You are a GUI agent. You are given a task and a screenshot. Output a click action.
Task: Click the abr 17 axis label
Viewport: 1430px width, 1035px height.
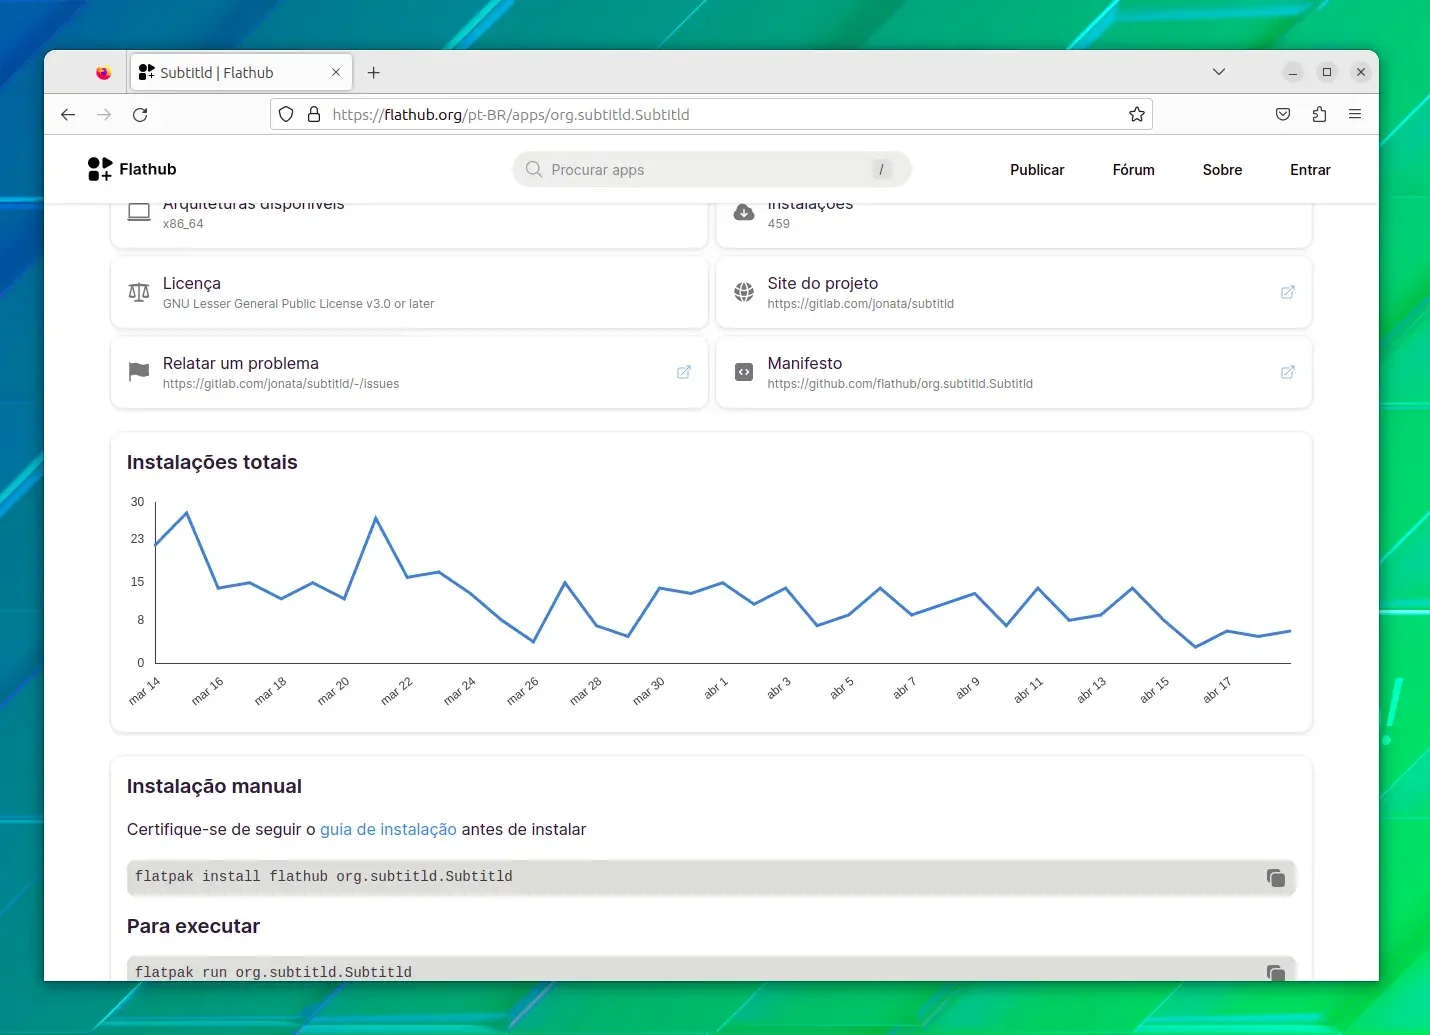click(x=1217, y=690)
